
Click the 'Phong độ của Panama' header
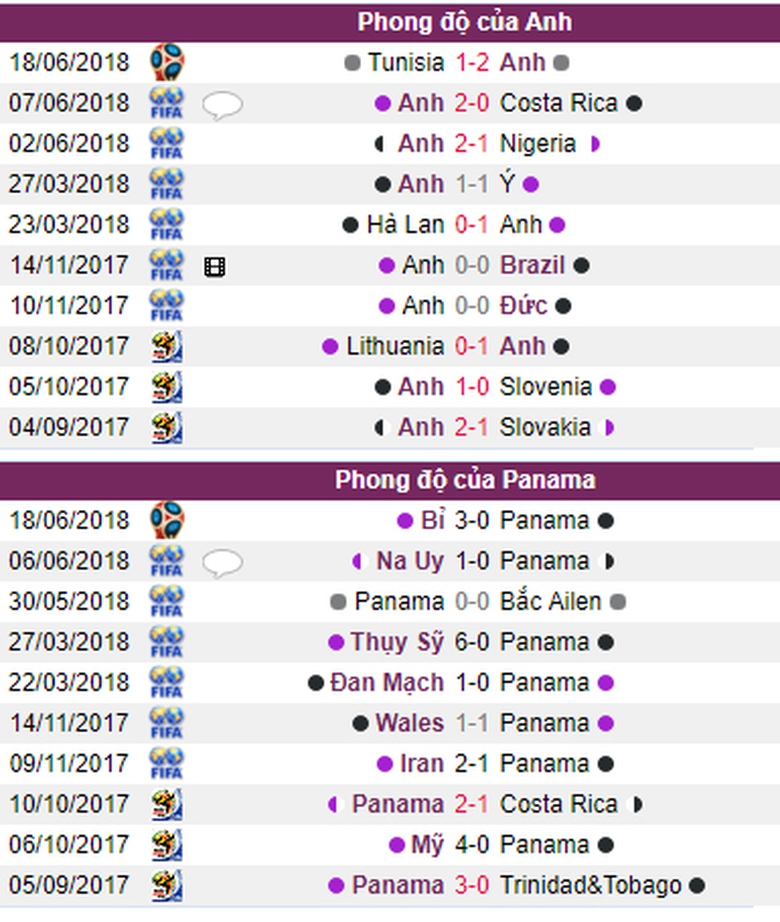(464, 480)
